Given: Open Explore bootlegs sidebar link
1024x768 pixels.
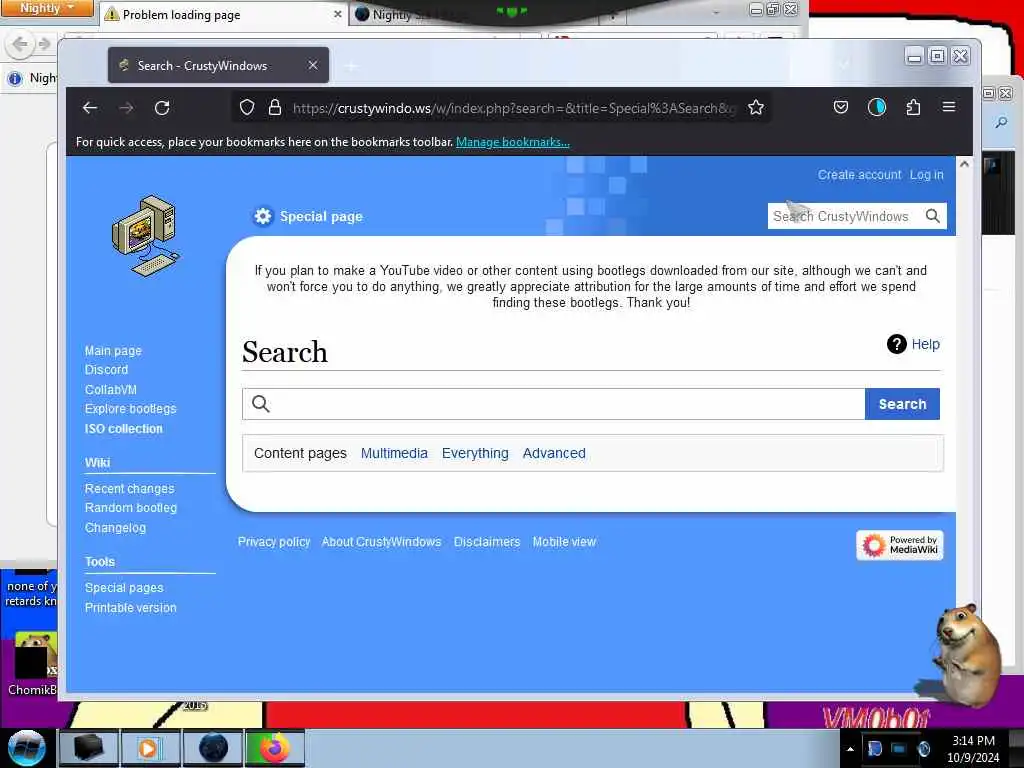Looking at the screenshot, I should point(131,409).
